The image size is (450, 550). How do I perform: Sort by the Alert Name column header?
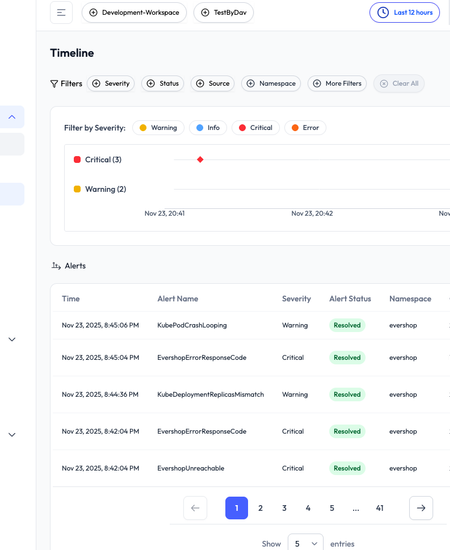(178, 299)
